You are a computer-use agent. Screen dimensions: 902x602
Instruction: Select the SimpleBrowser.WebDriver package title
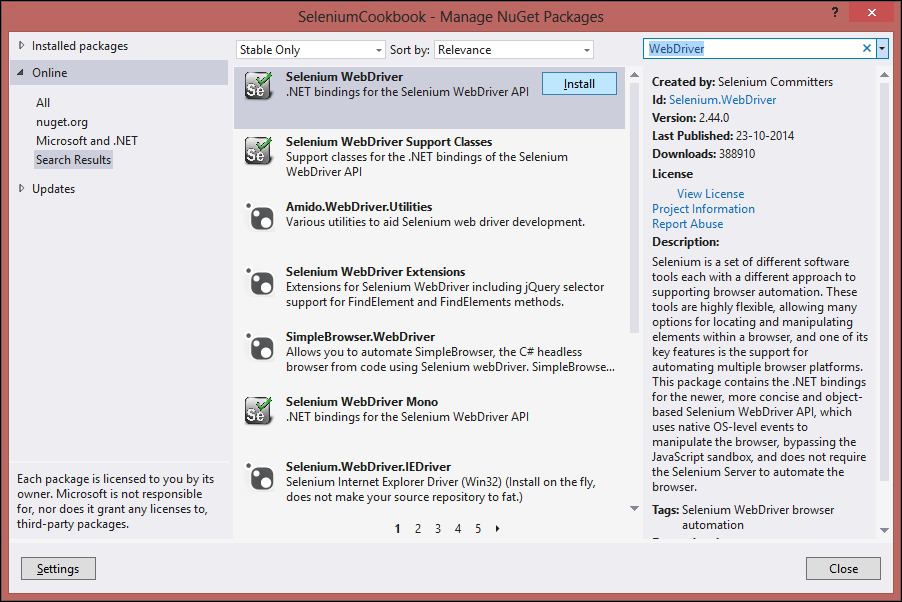point(361,337)
